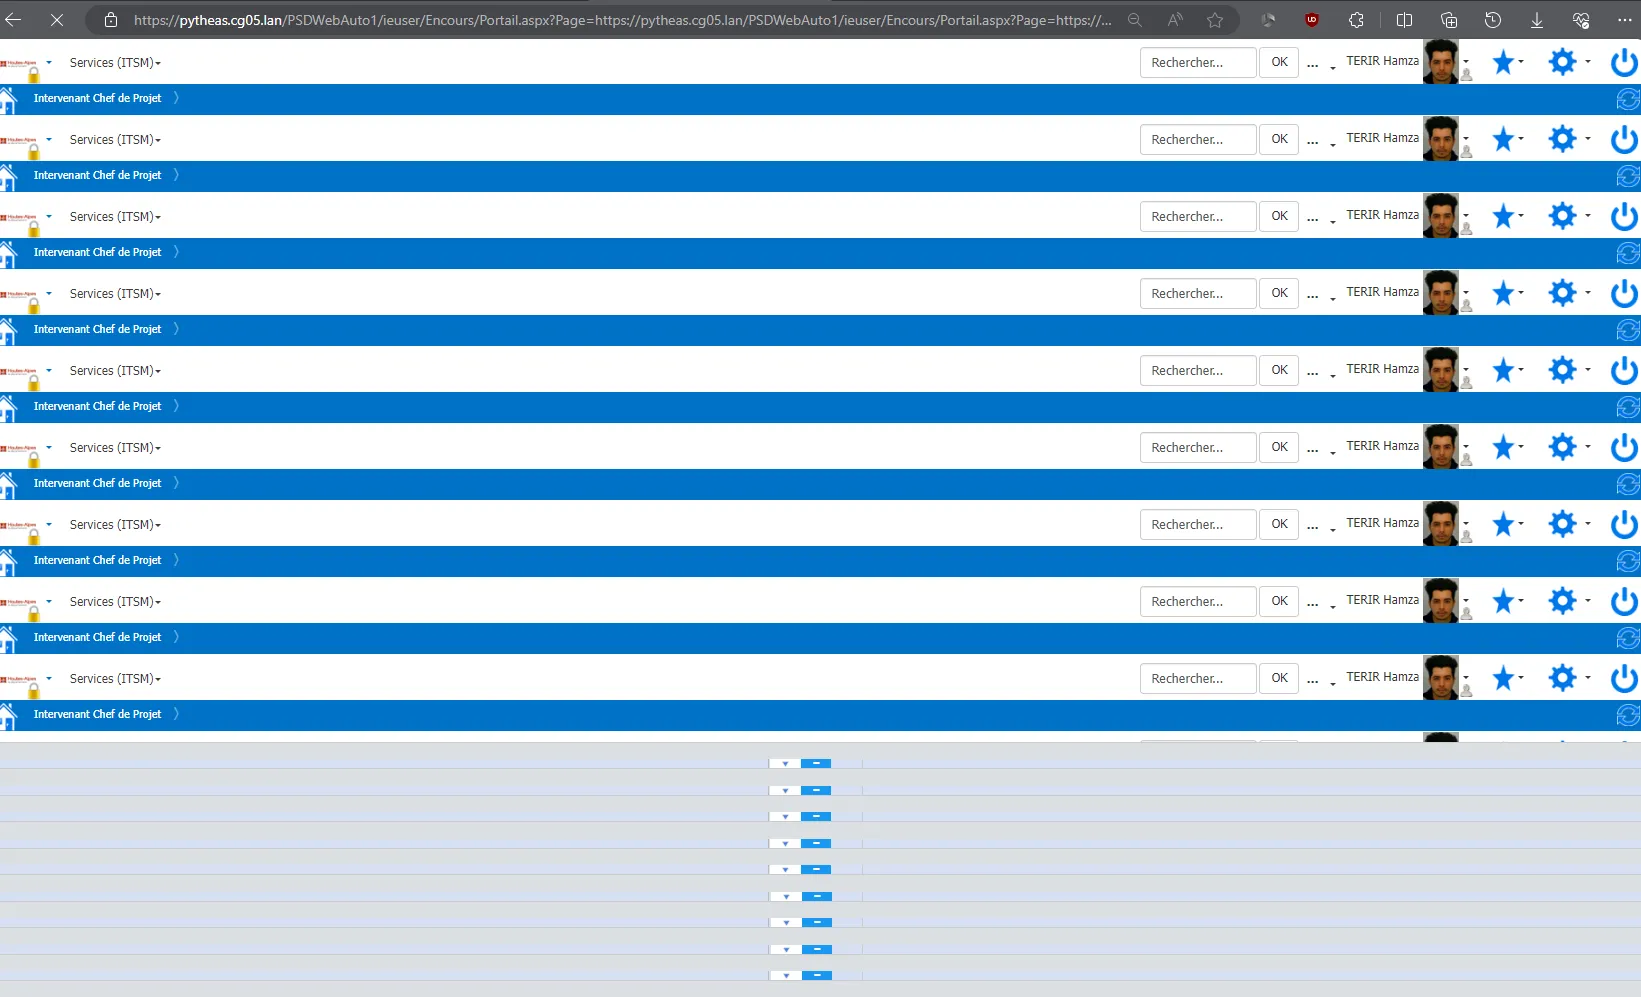Image resolution: width=1641 pixels, height=997 pixels.
Task: Open the ellipsis dropdown beside the topmost OK button
Action: click(1321, 66)
